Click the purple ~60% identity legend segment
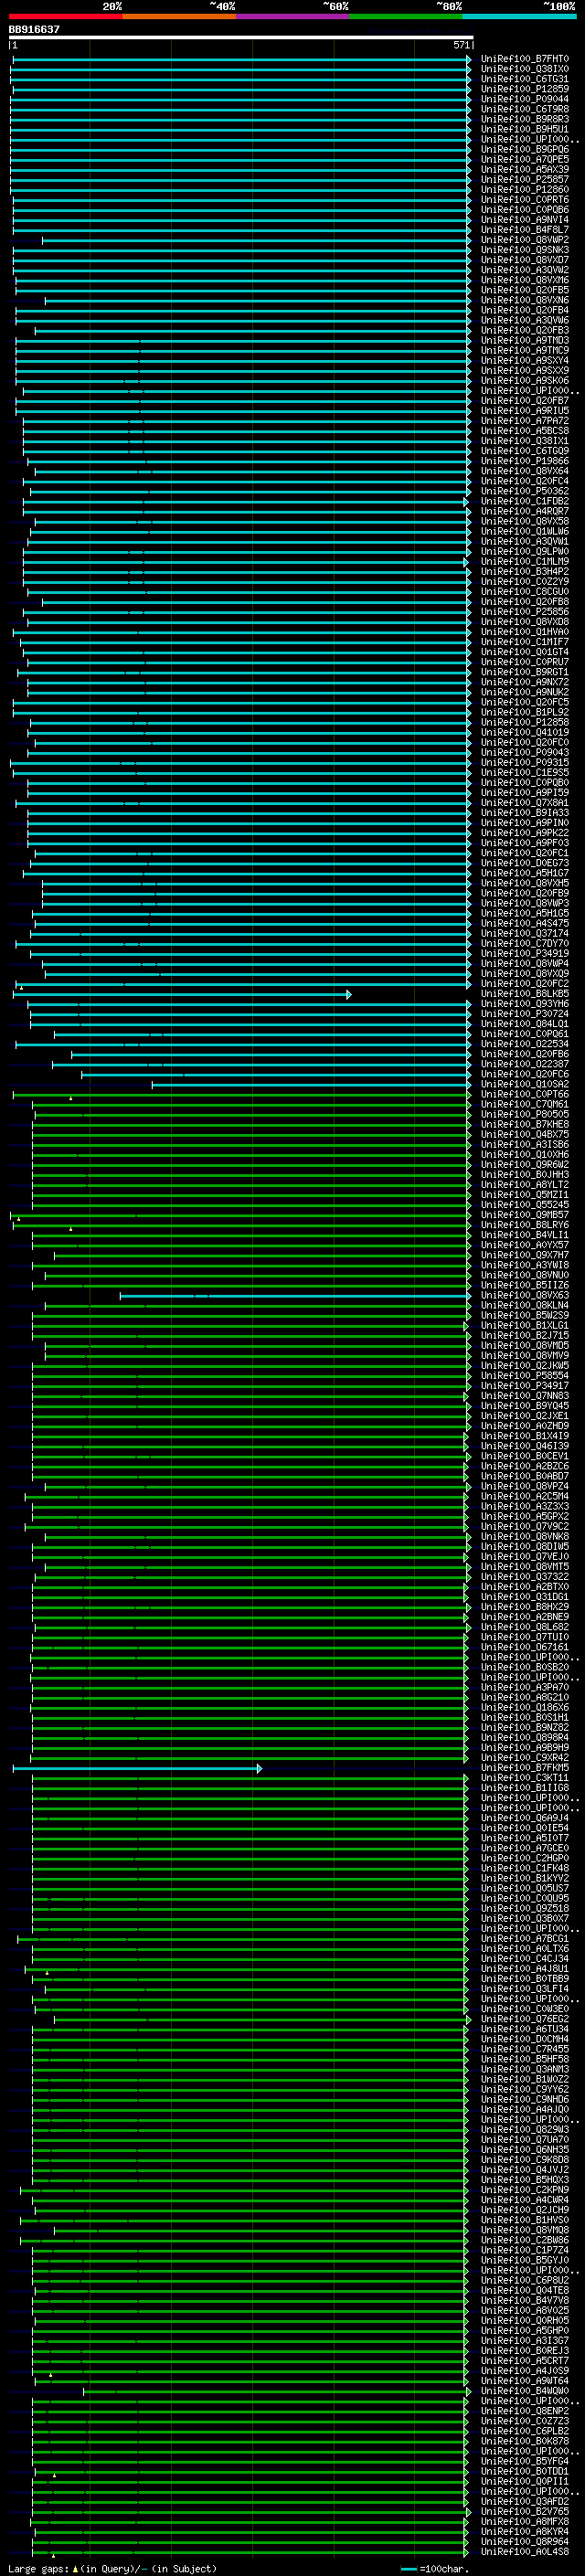The height and width of the screenshot is (2576, 585). tap(293, 16)
